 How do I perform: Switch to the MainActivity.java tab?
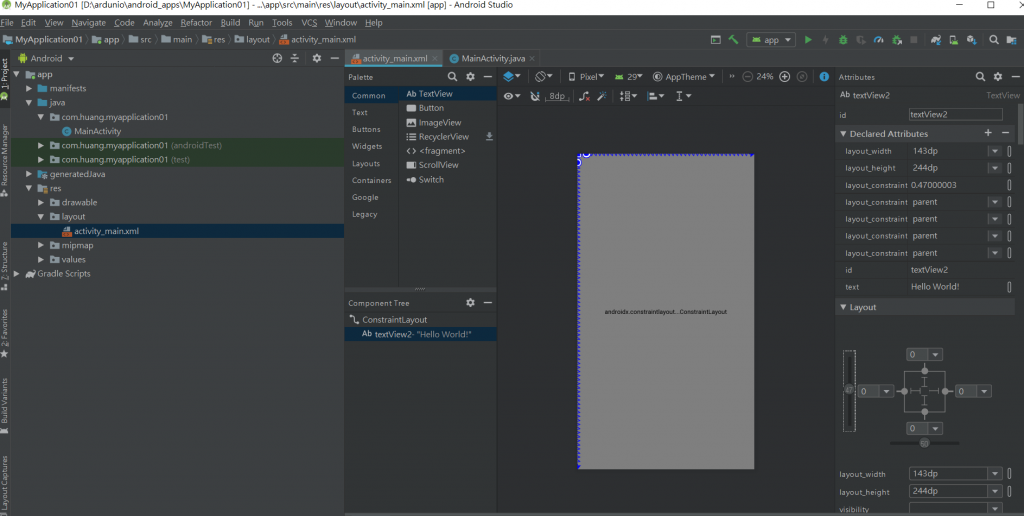pyautogui.click(x=494, y=58)
